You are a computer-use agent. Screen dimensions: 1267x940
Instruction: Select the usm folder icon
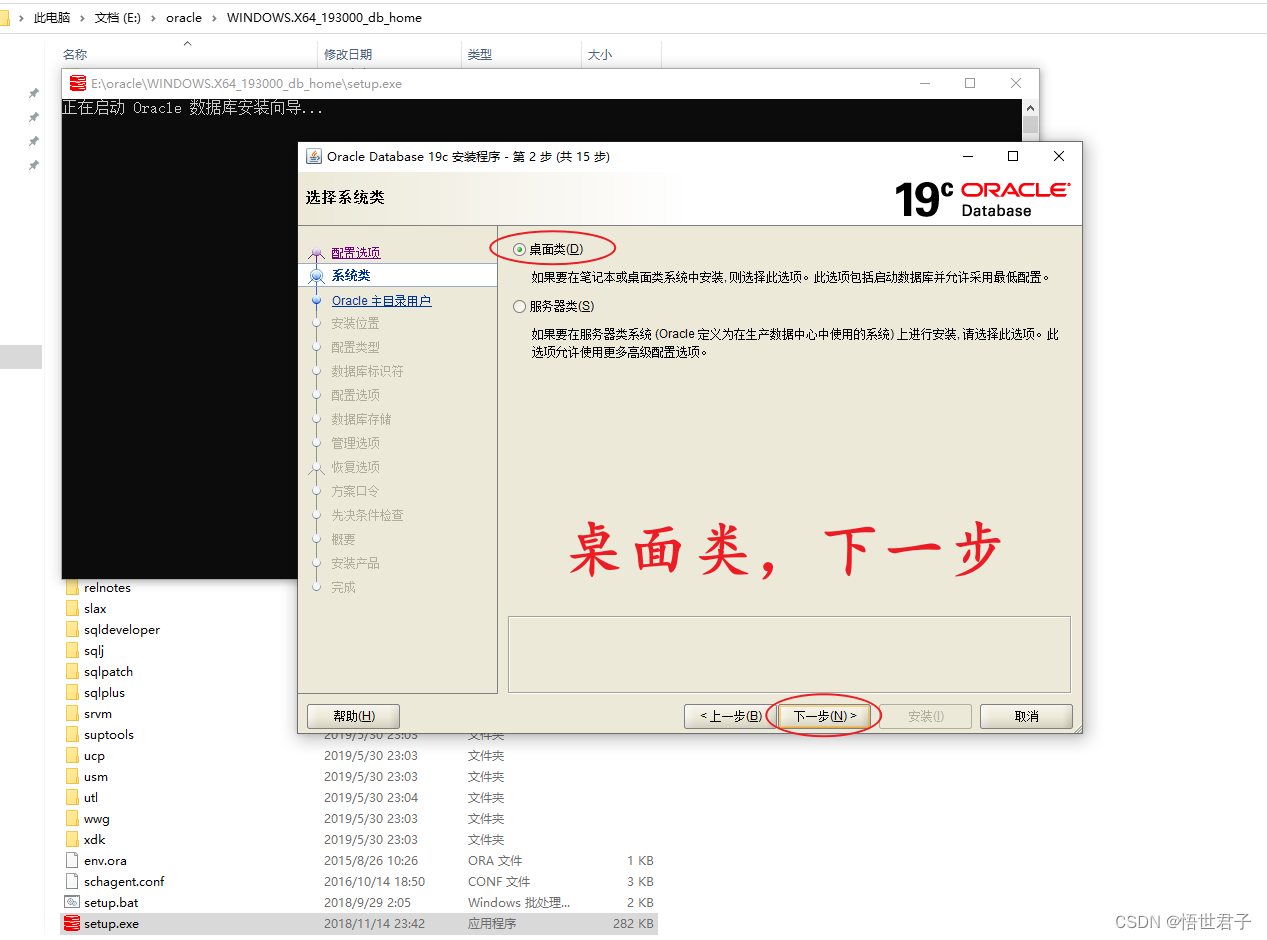click(71, 776)
